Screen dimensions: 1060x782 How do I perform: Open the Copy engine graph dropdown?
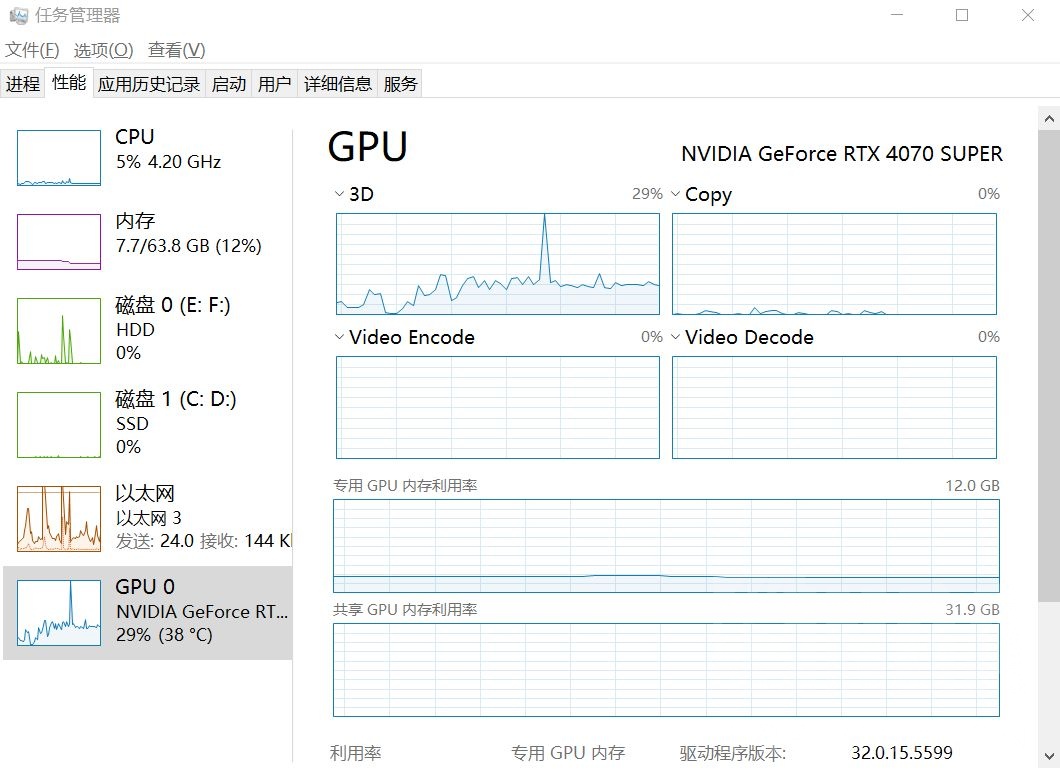[676, 194]
